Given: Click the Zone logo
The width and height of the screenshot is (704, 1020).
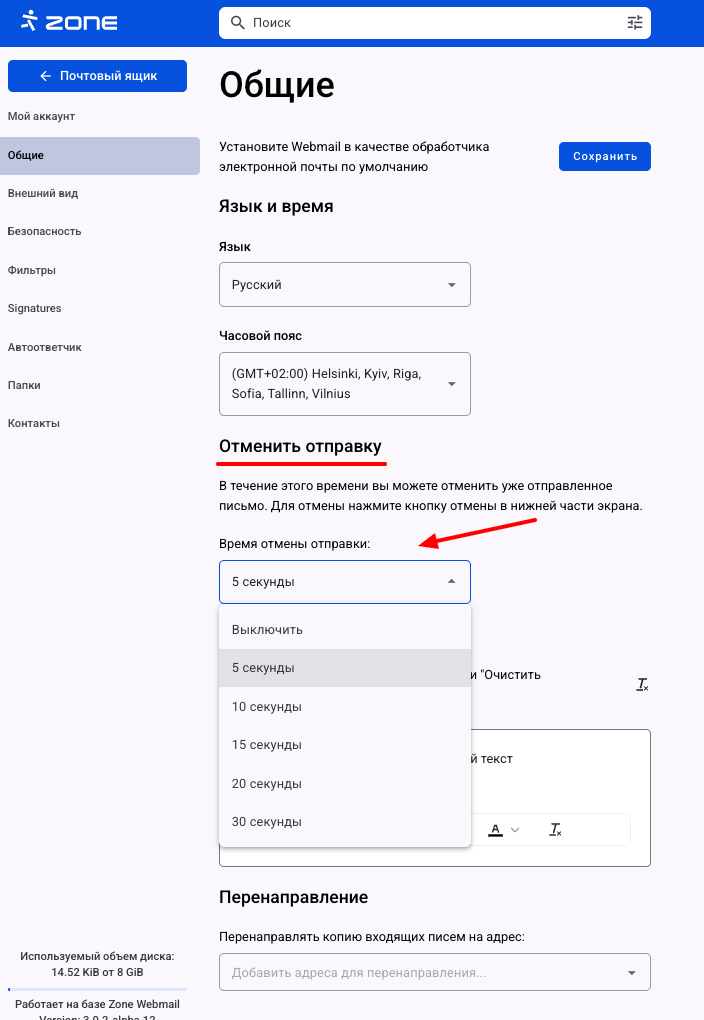Looking at the screenshot, I should (x=69, y=21).
